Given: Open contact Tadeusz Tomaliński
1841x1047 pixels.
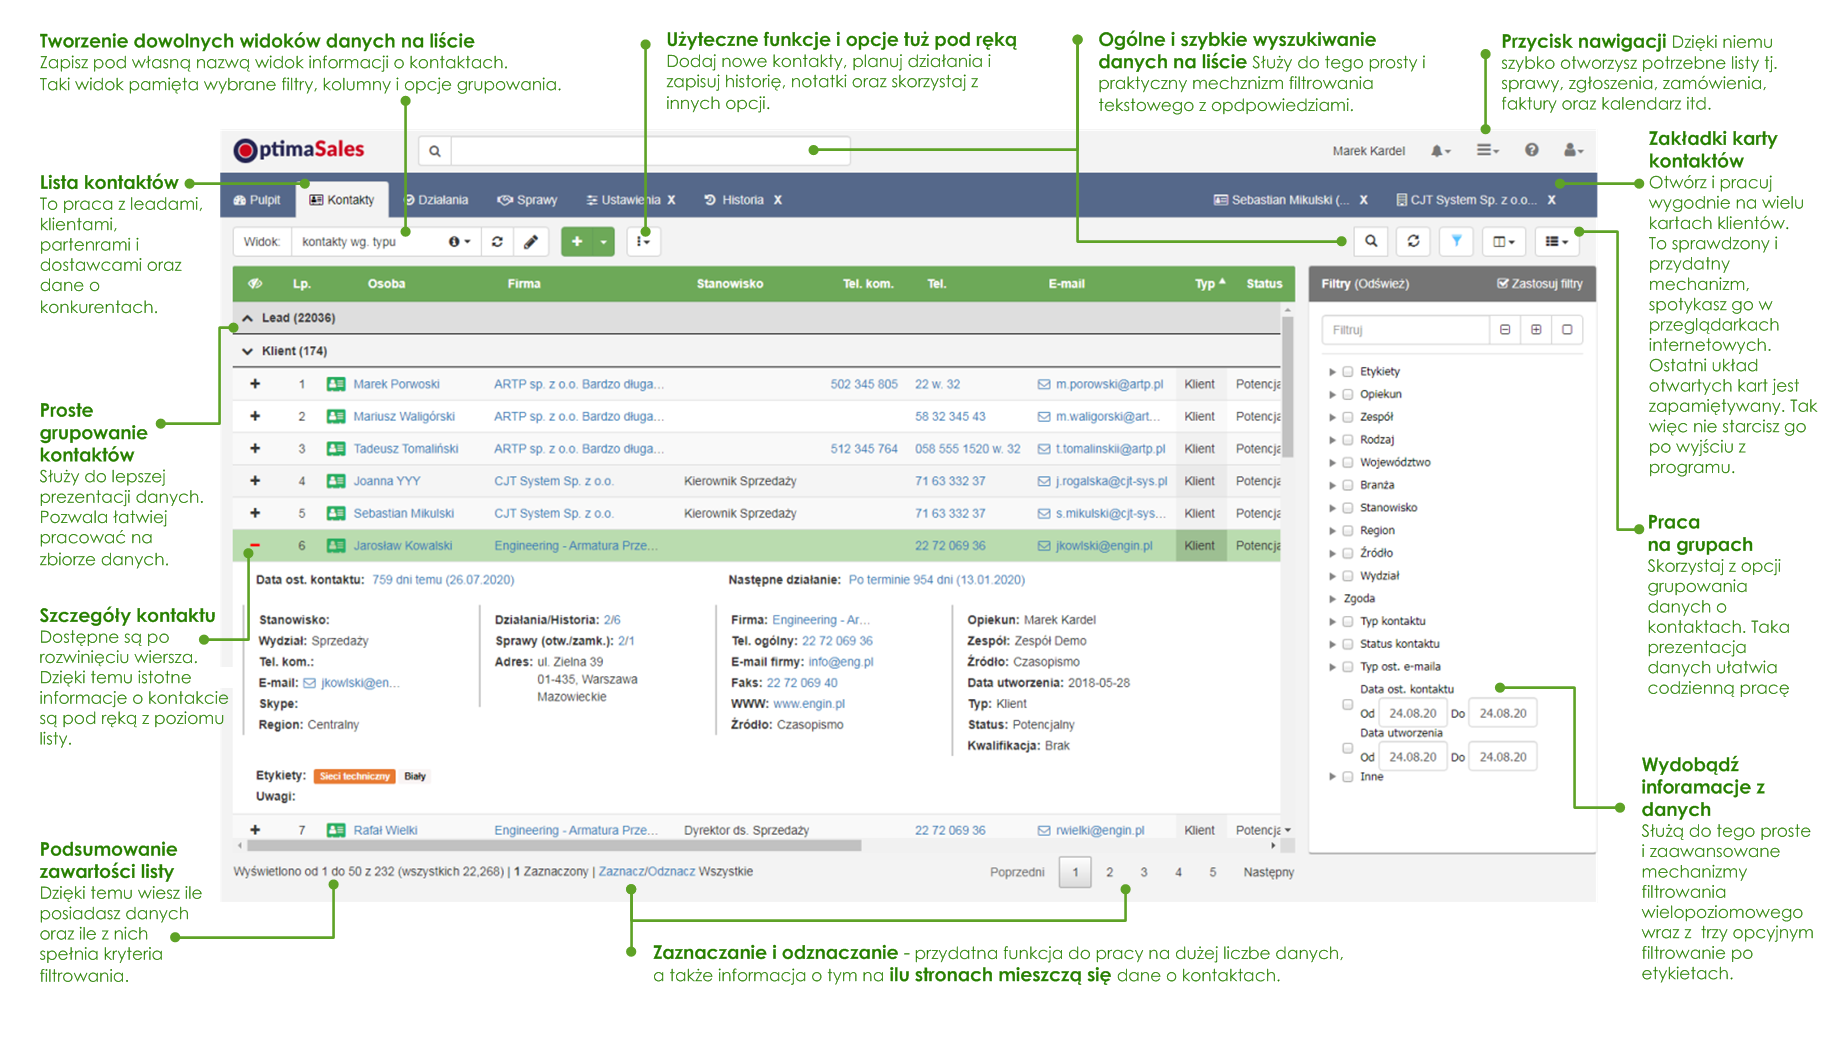Looking at the screenshot, I should (x=405, y=449).
